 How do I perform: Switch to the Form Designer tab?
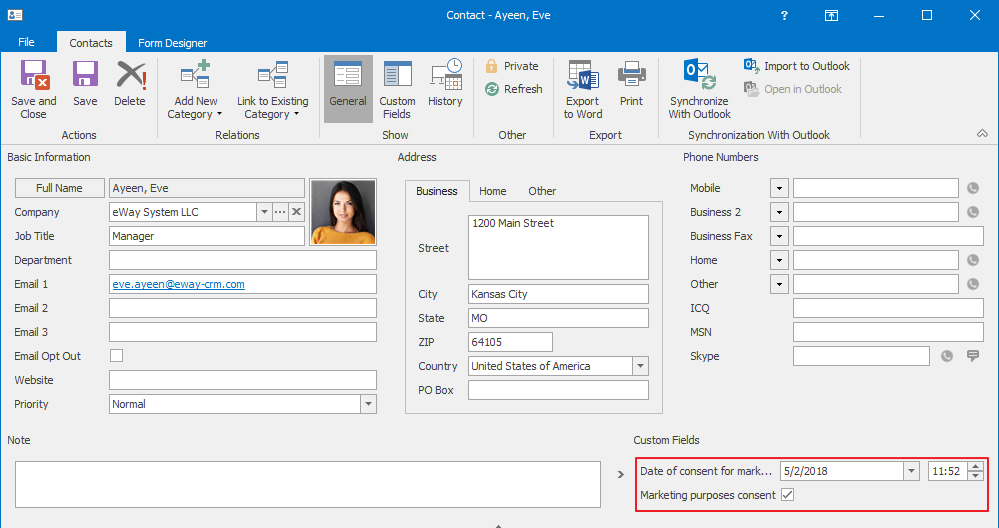pos(173,43)
